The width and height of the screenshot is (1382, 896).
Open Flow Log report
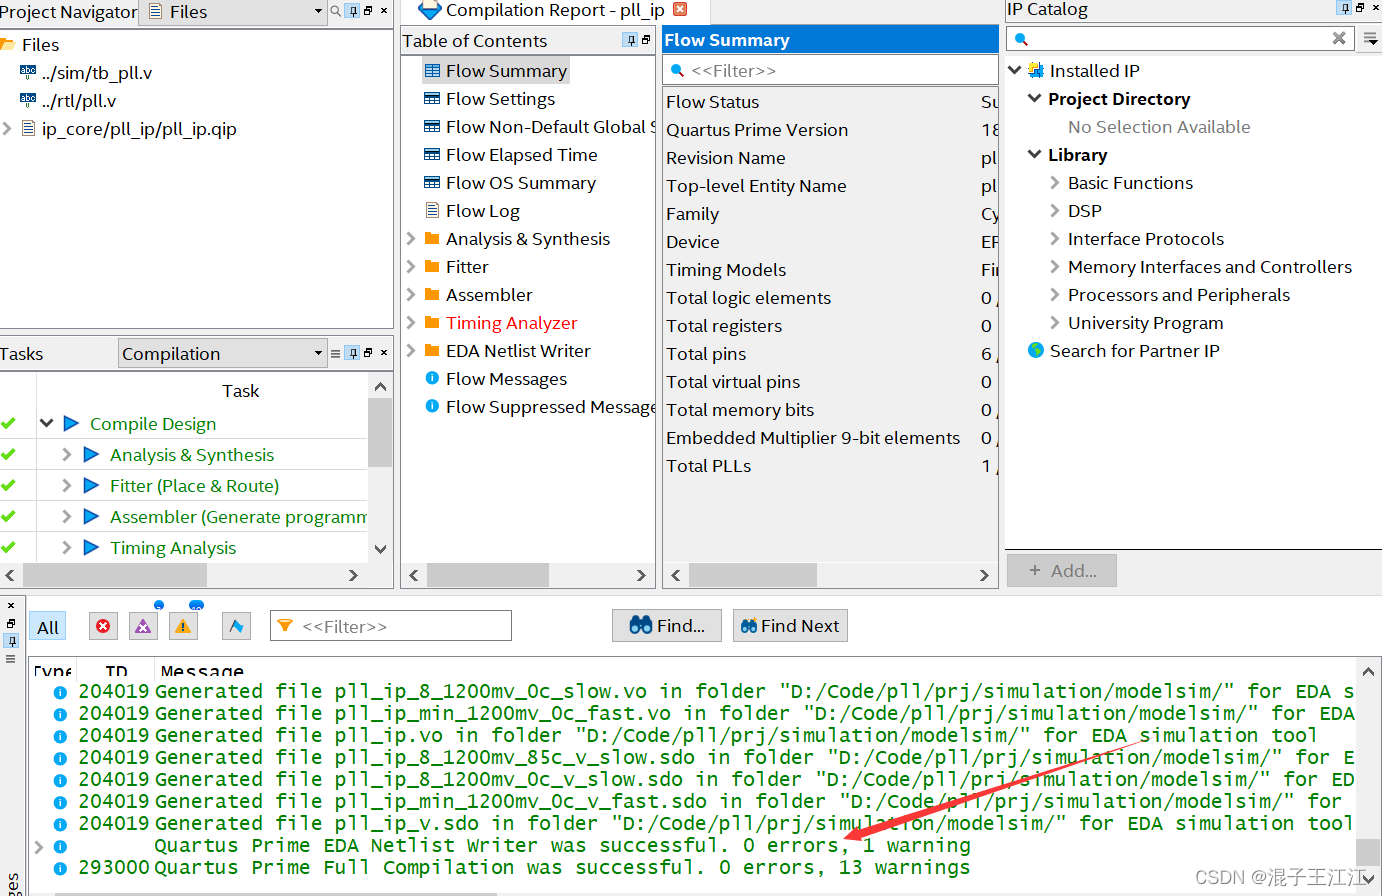click(x=482, y=210)
